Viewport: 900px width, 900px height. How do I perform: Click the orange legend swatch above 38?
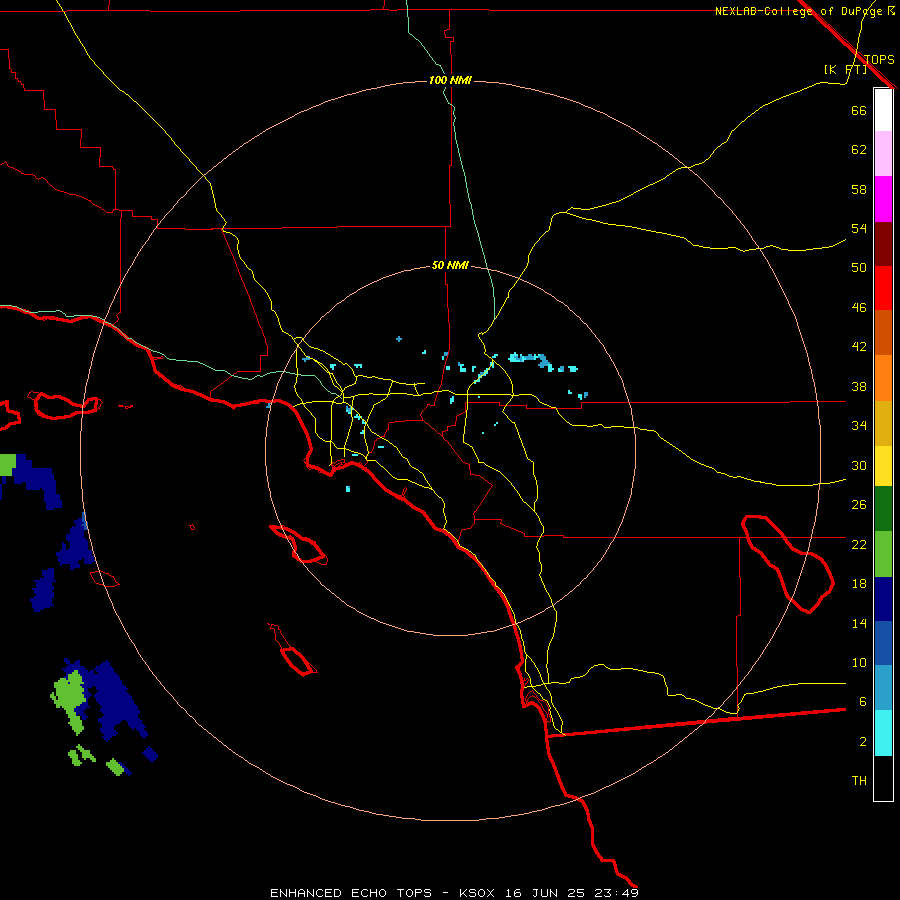tap(883, 378)
